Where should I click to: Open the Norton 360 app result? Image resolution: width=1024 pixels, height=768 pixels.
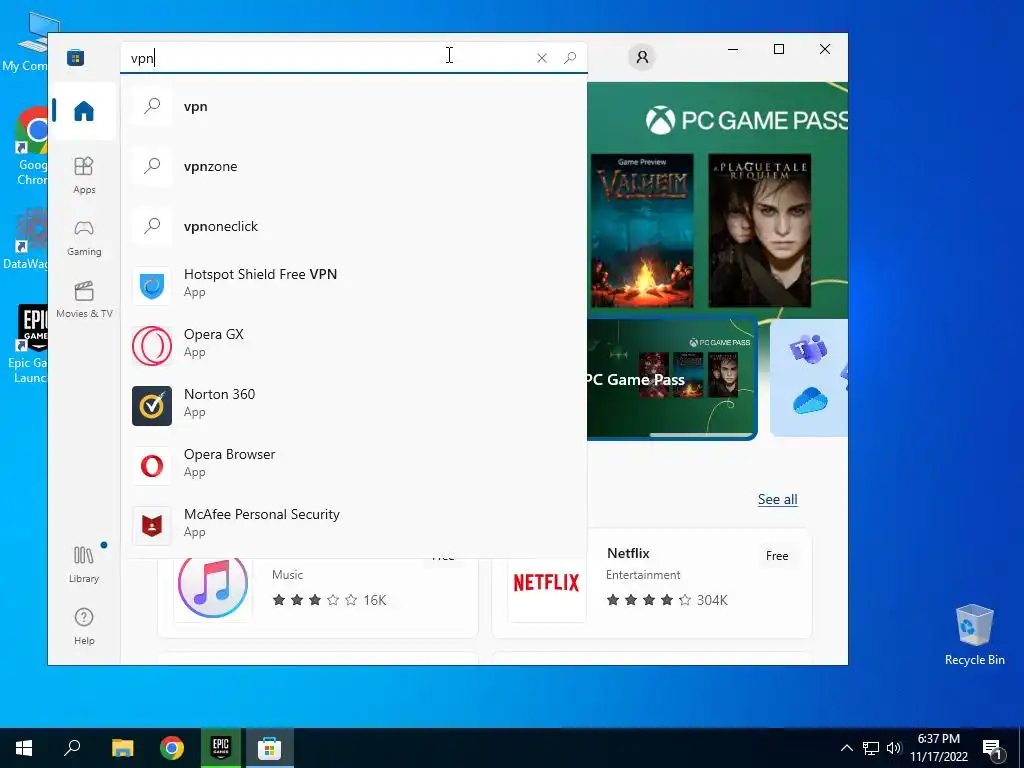[x=353, y=404]
